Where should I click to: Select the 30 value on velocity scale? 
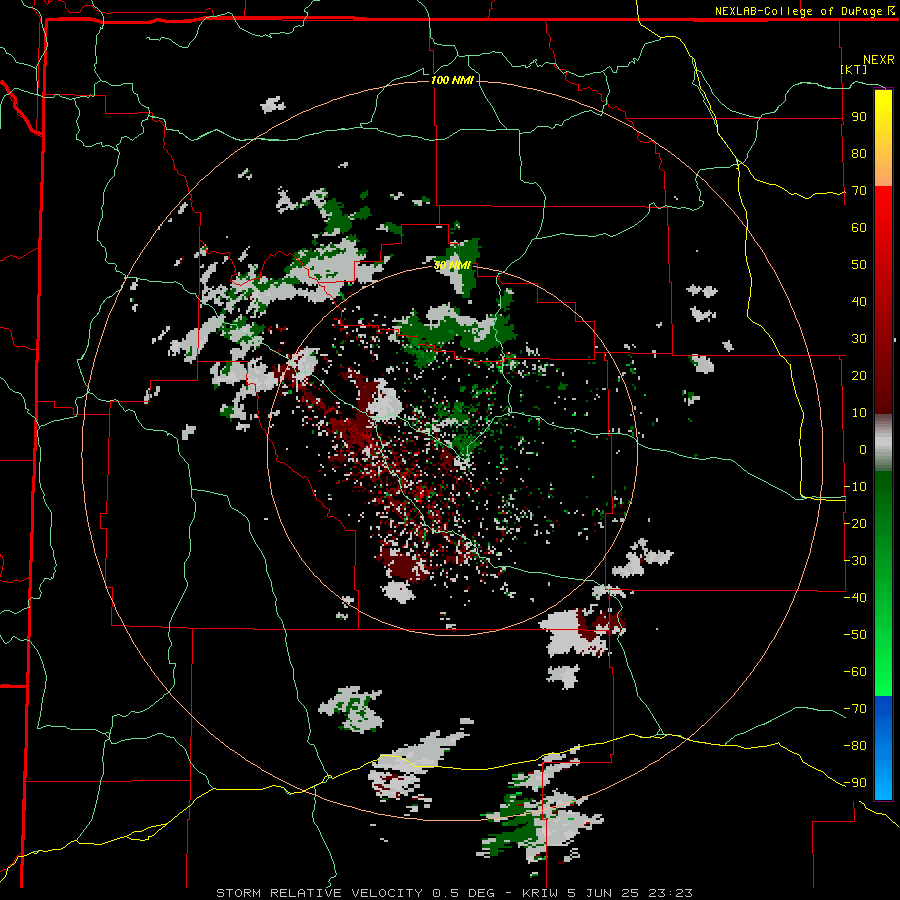pos(859,339)
